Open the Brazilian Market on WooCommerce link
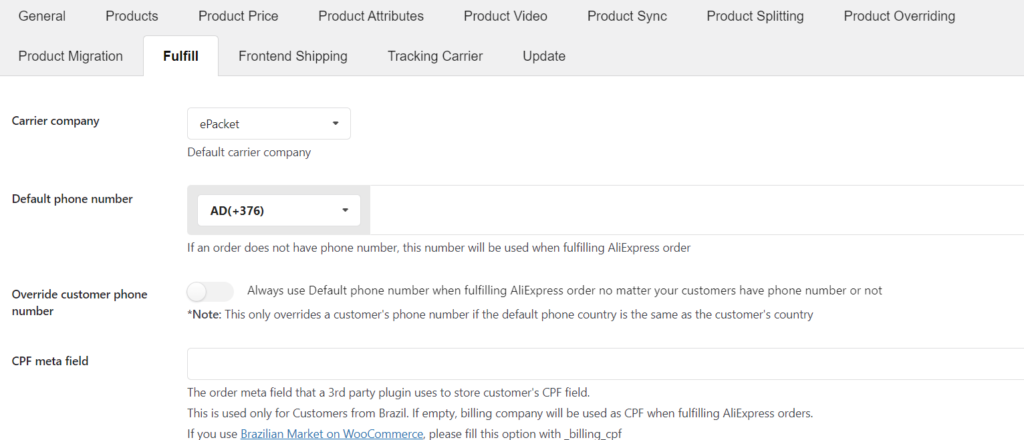1024x440 pixels. pos(332,433)
